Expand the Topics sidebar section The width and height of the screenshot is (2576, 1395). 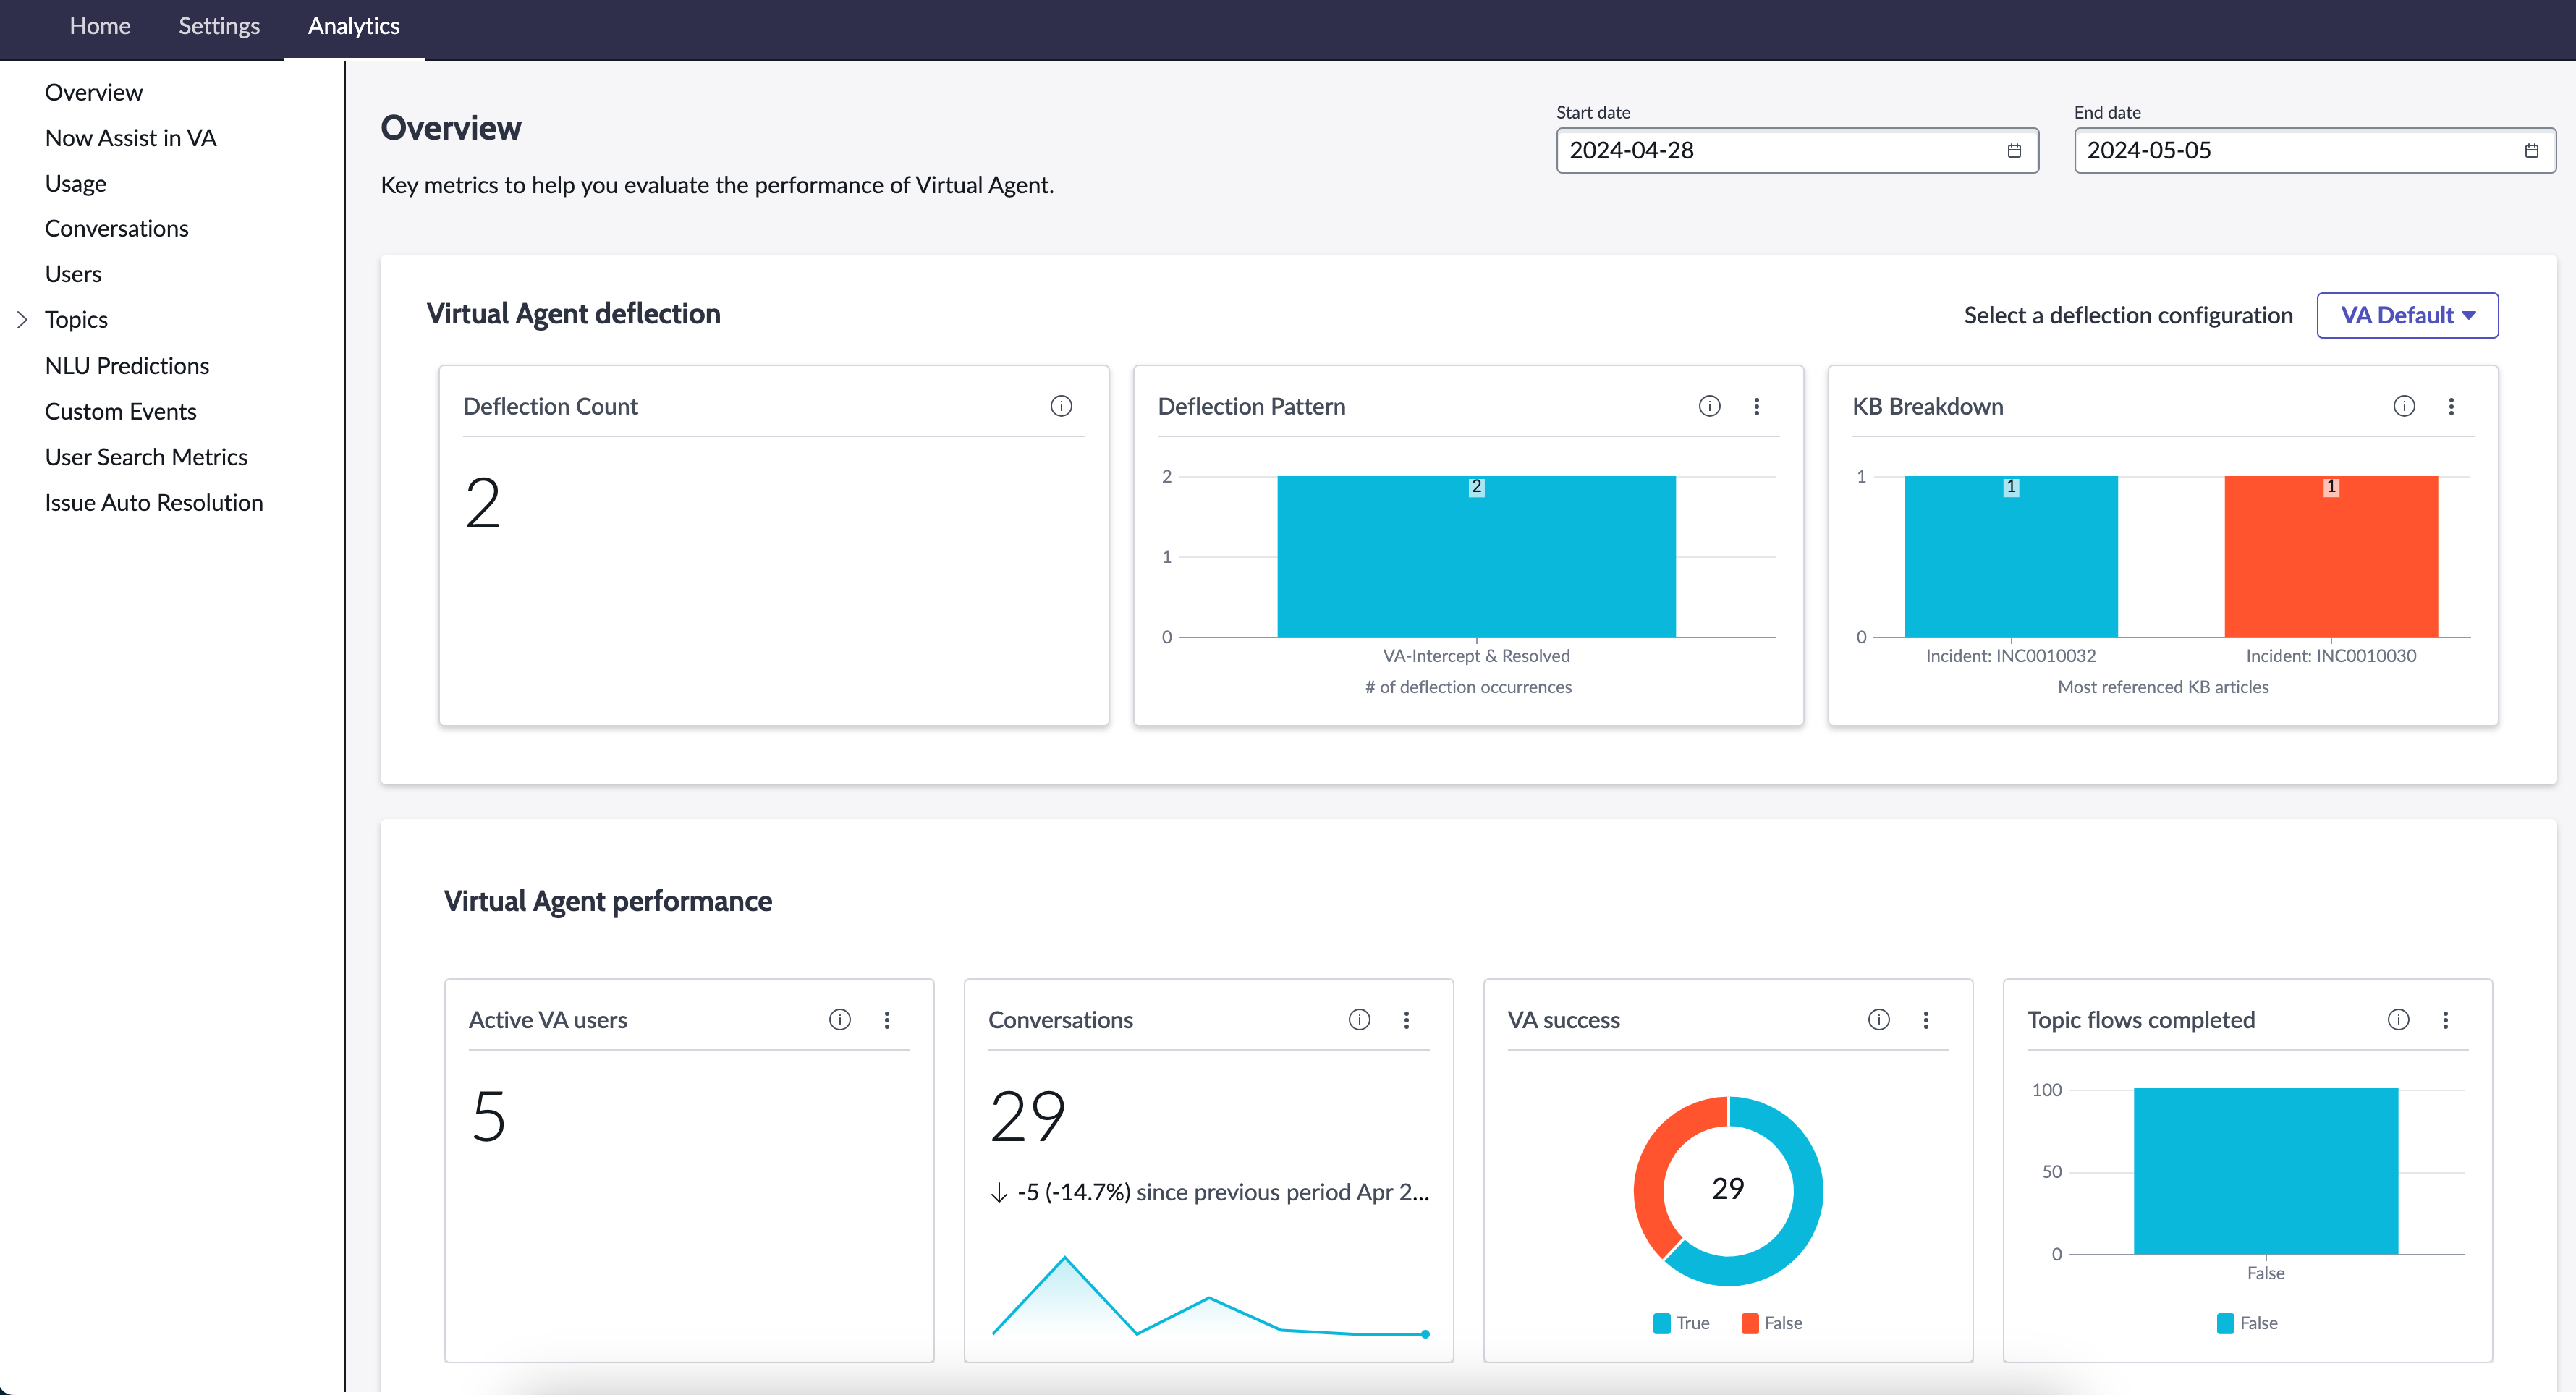point(22,320)
